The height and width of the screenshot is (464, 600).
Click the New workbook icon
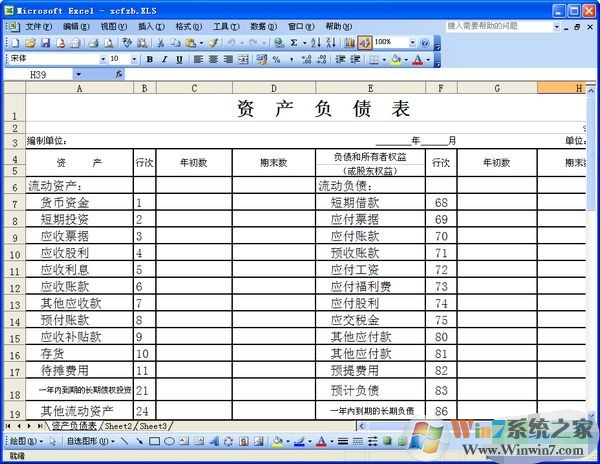point(15,43)
